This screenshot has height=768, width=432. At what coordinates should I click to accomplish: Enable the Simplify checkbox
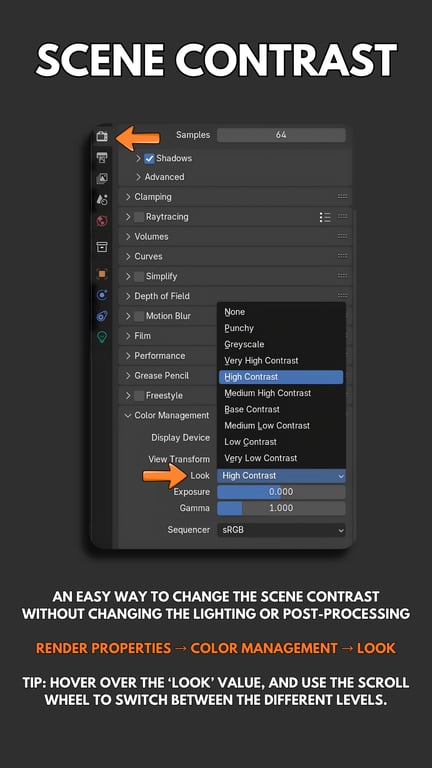click(x=139, y=276)
